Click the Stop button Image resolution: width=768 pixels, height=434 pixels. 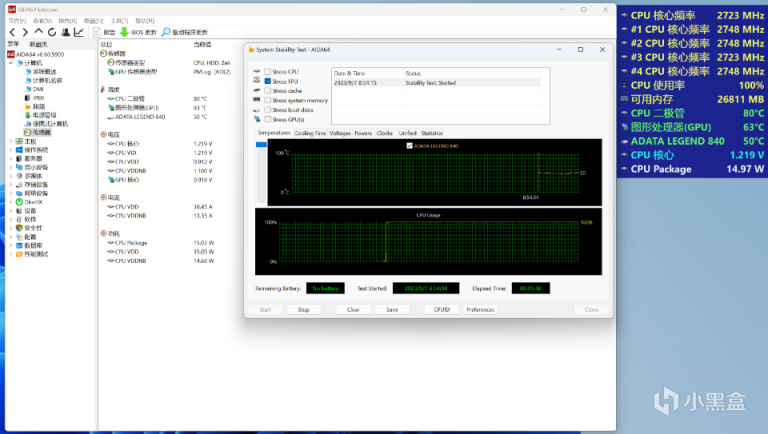click(304, 310)
